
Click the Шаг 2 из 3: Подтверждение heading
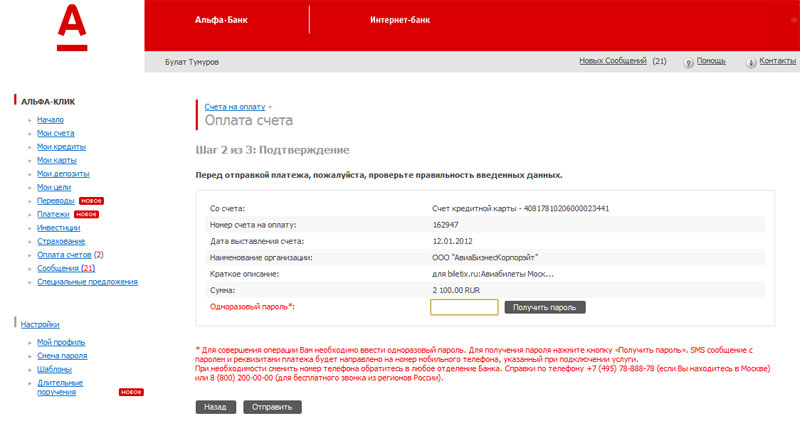(x=272, y=150)
